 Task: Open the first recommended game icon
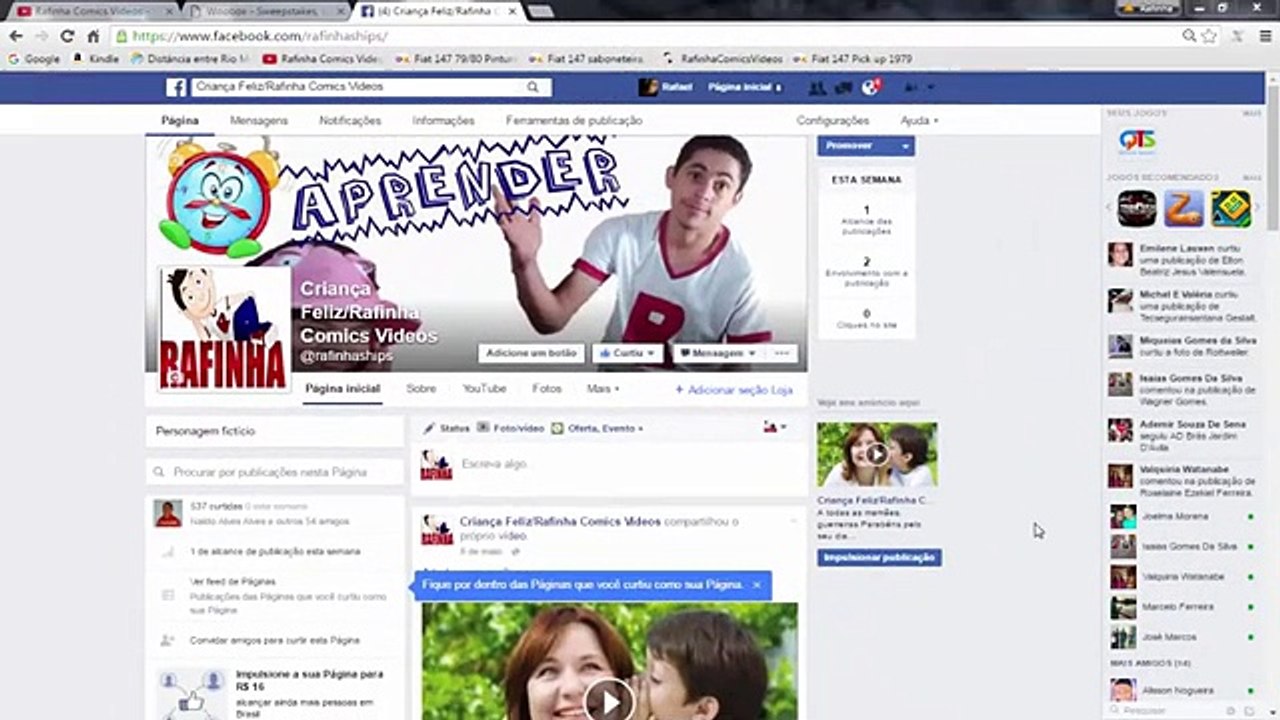point(1137,208)
